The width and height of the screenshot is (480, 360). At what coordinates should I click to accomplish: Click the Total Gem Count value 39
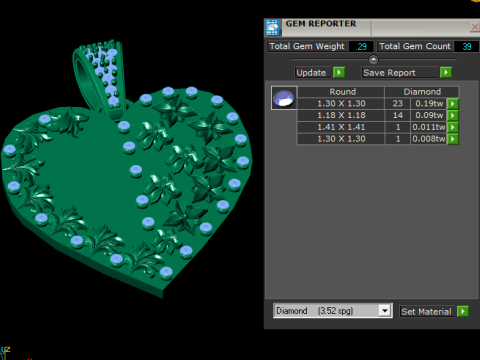467,46
